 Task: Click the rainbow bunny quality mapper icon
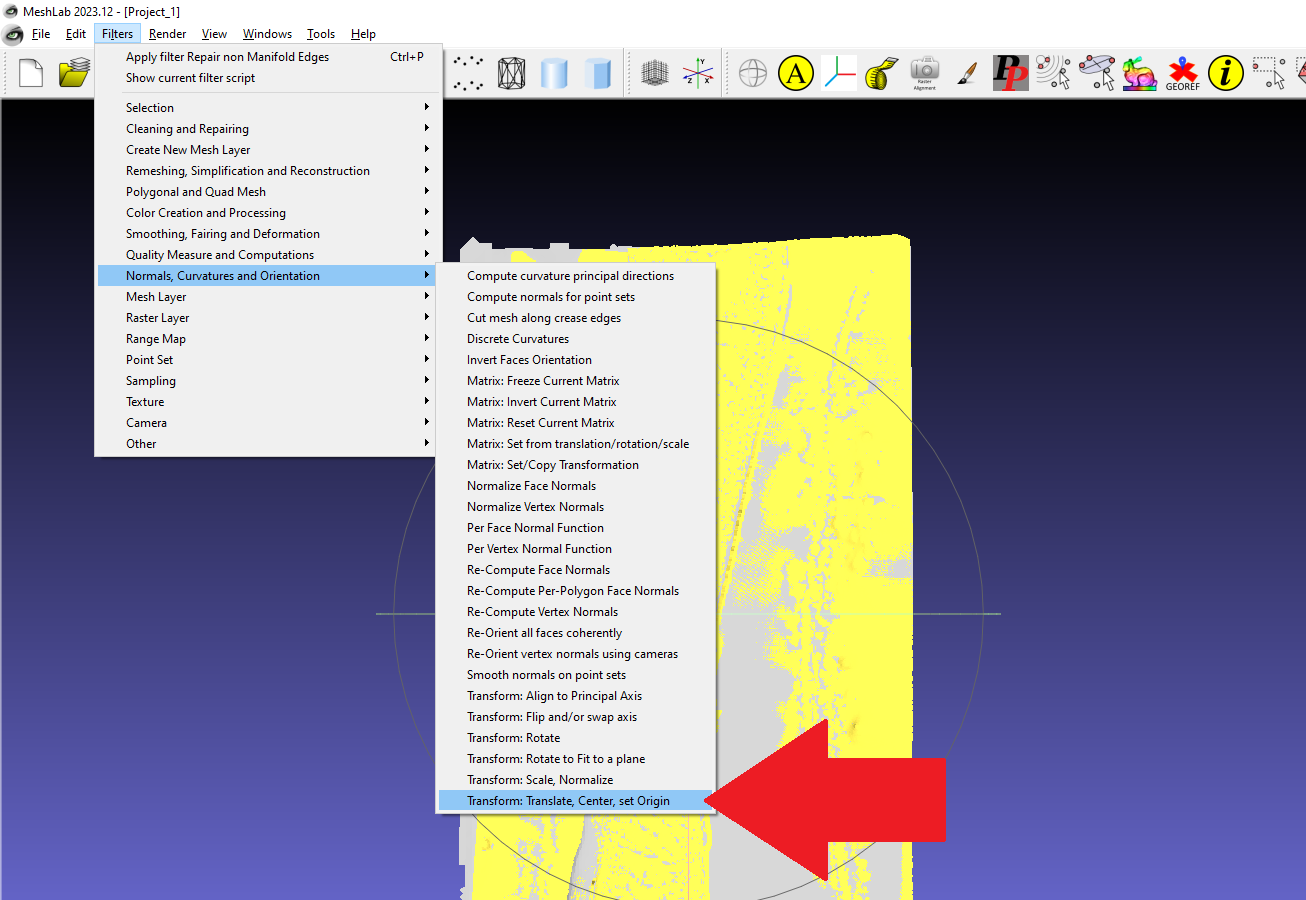1139,73
